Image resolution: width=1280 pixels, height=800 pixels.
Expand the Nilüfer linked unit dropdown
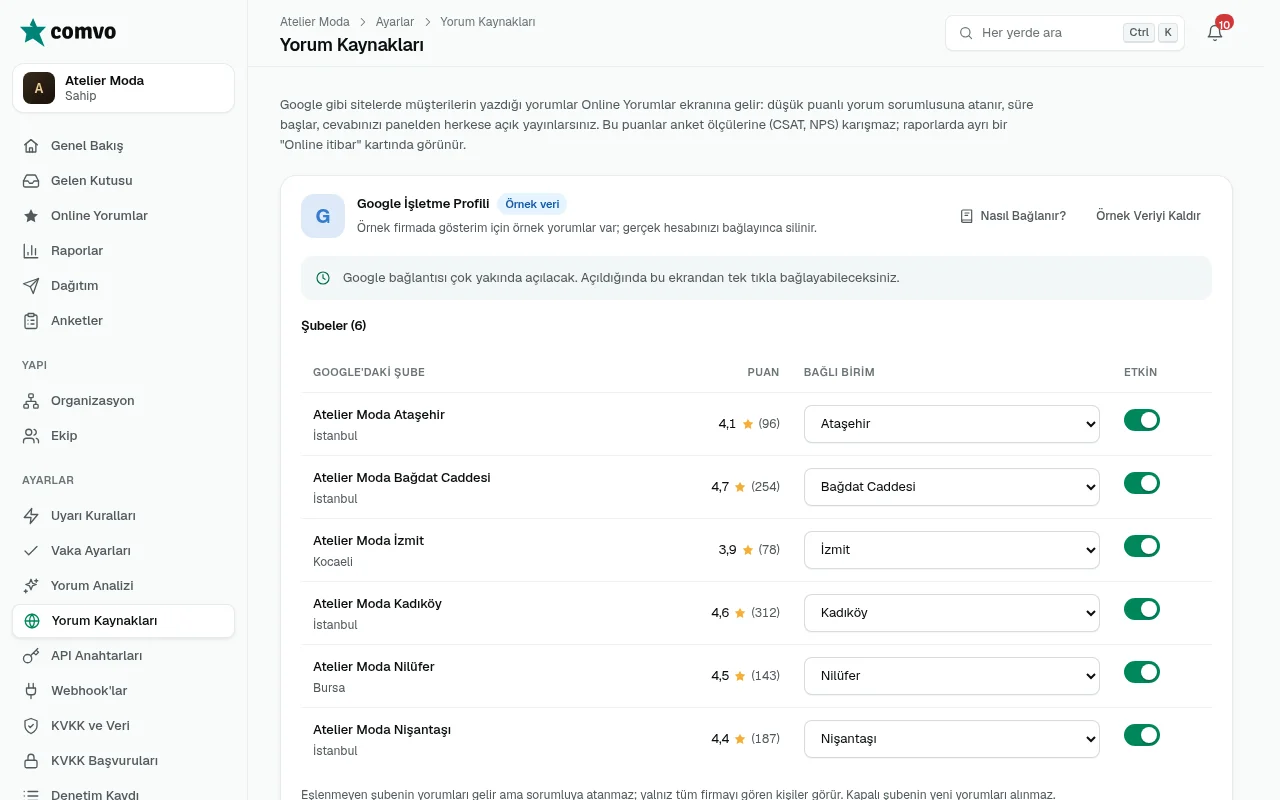pyautogui.click(x=952, y=676)
